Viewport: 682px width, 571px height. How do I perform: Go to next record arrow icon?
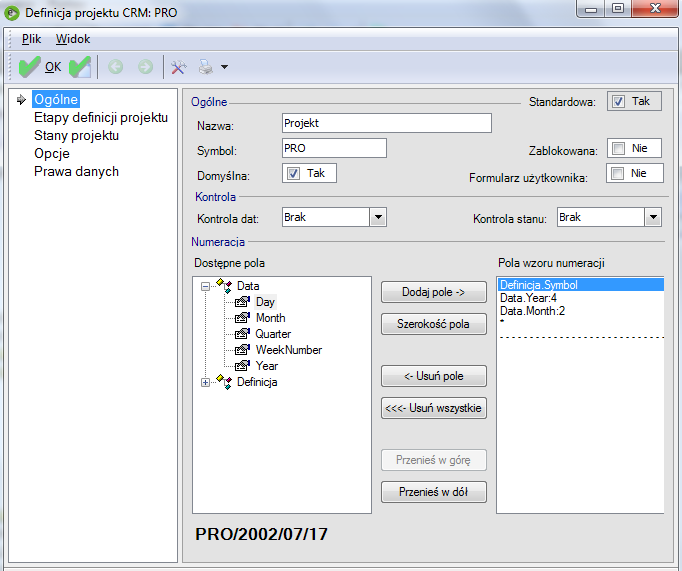click(x=145, y=67)
